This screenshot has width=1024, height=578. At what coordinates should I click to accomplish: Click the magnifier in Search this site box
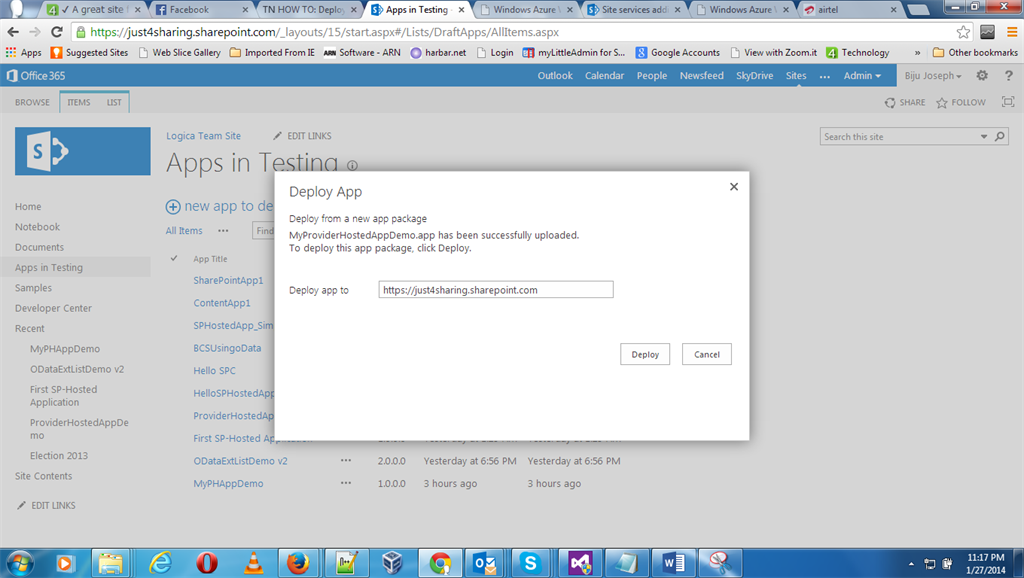(999, 136)
